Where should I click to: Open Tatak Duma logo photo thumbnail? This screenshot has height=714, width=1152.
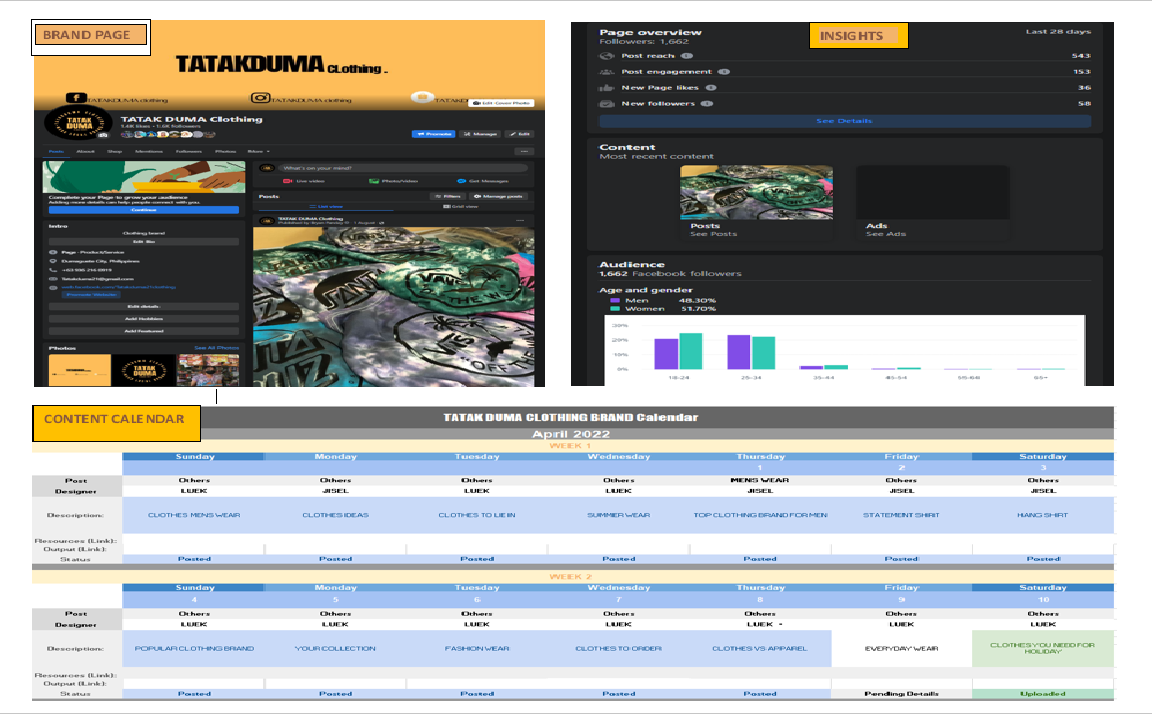(144, 370)
